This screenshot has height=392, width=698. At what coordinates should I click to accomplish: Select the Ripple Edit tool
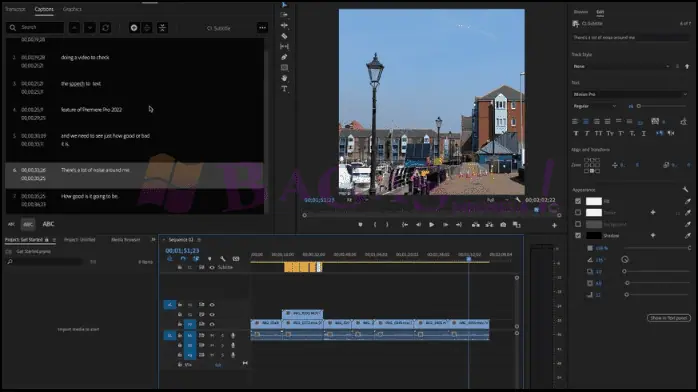click(284, 25)
